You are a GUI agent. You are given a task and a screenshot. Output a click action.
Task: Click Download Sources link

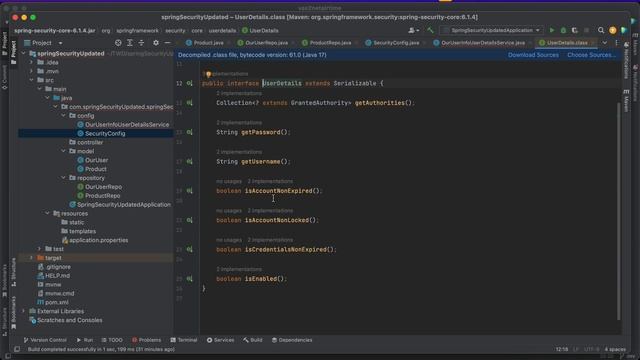click(533, 55)
